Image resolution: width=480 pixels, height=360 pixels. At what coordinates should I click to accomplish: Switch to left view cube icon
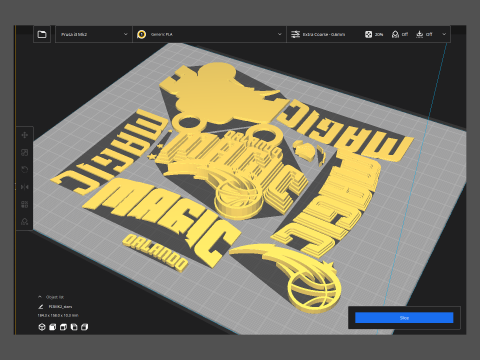point(74,327)
